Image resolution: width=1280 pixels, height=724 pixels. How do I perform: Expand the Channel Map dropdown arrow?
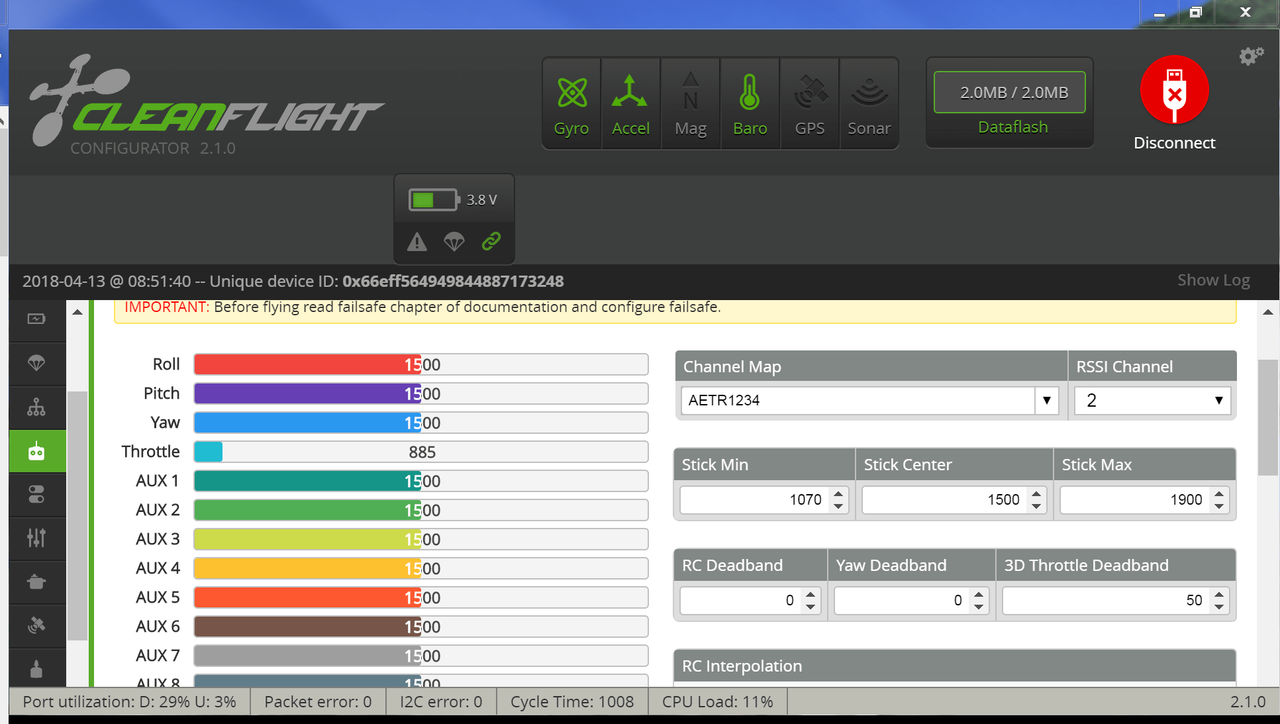pos(1046,401)
